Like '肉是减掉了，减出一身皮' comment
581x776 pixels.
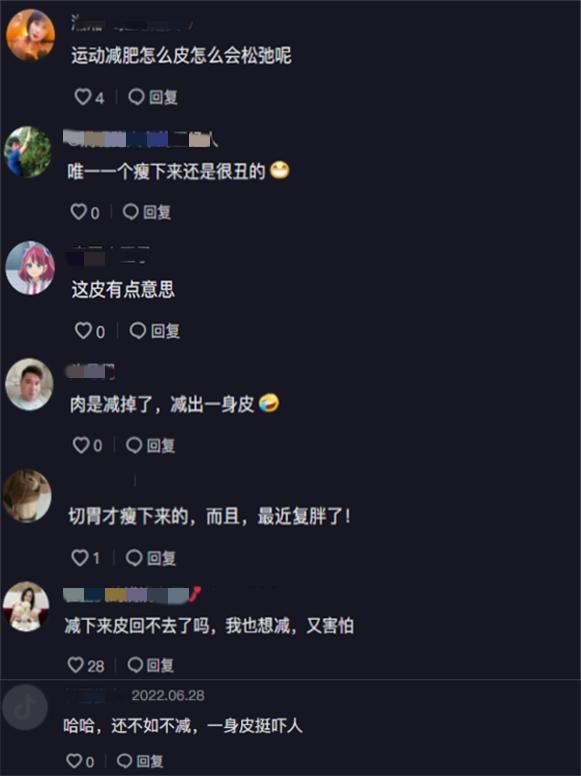point(88,445)
